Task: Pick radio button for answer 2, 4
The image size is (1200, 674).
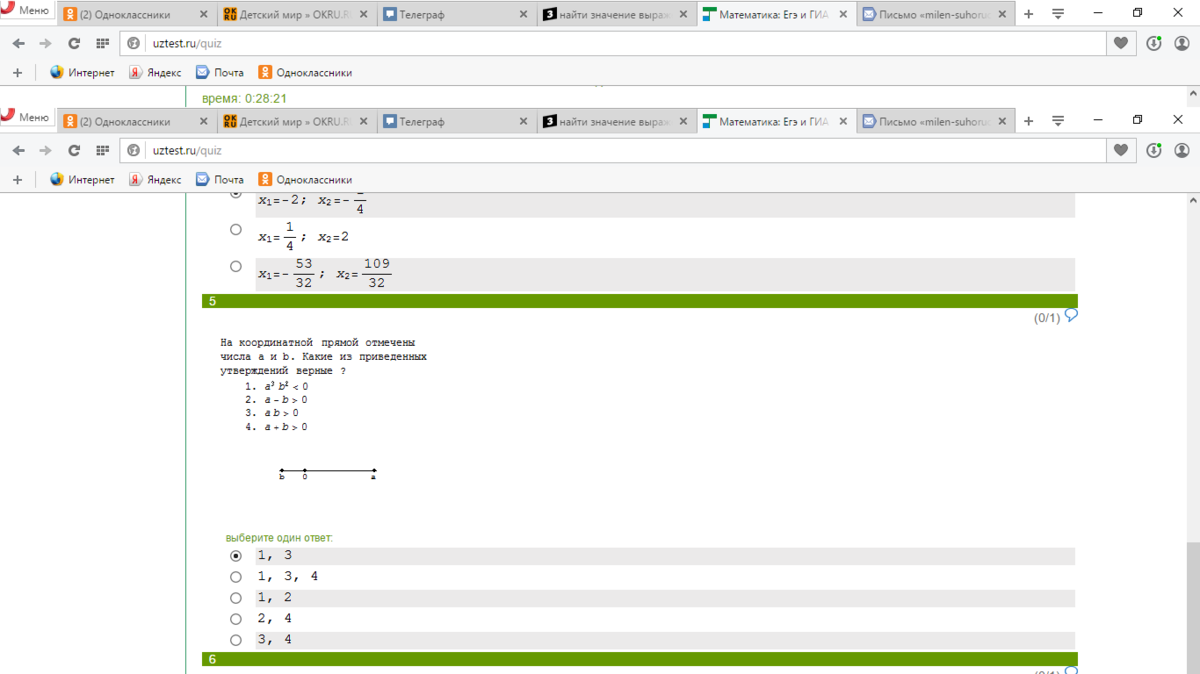Action: [236, 619]
